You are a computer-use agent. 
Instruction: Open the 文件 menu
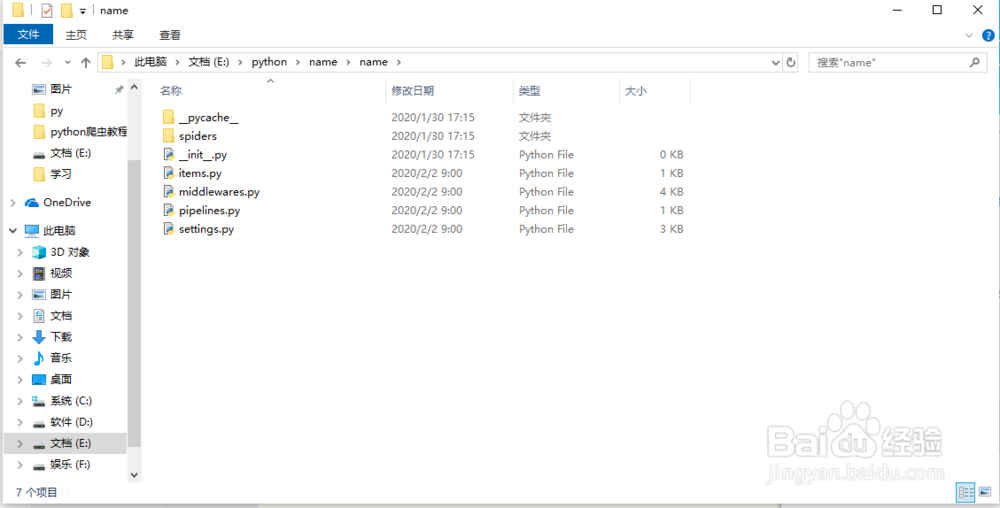click(x=28, y=34)
